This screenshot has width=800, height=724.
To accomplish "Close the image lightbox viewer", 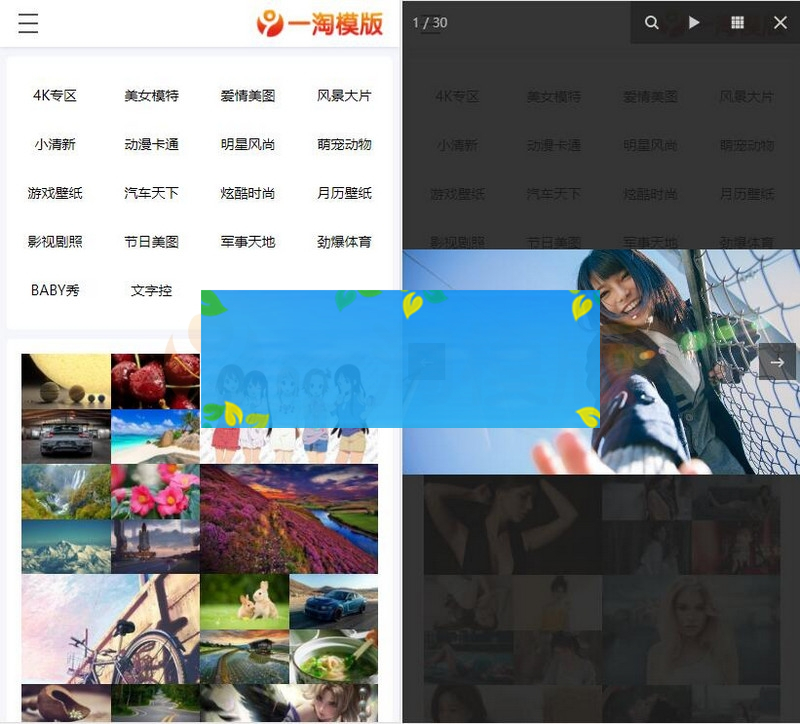I will coord(780,21).
